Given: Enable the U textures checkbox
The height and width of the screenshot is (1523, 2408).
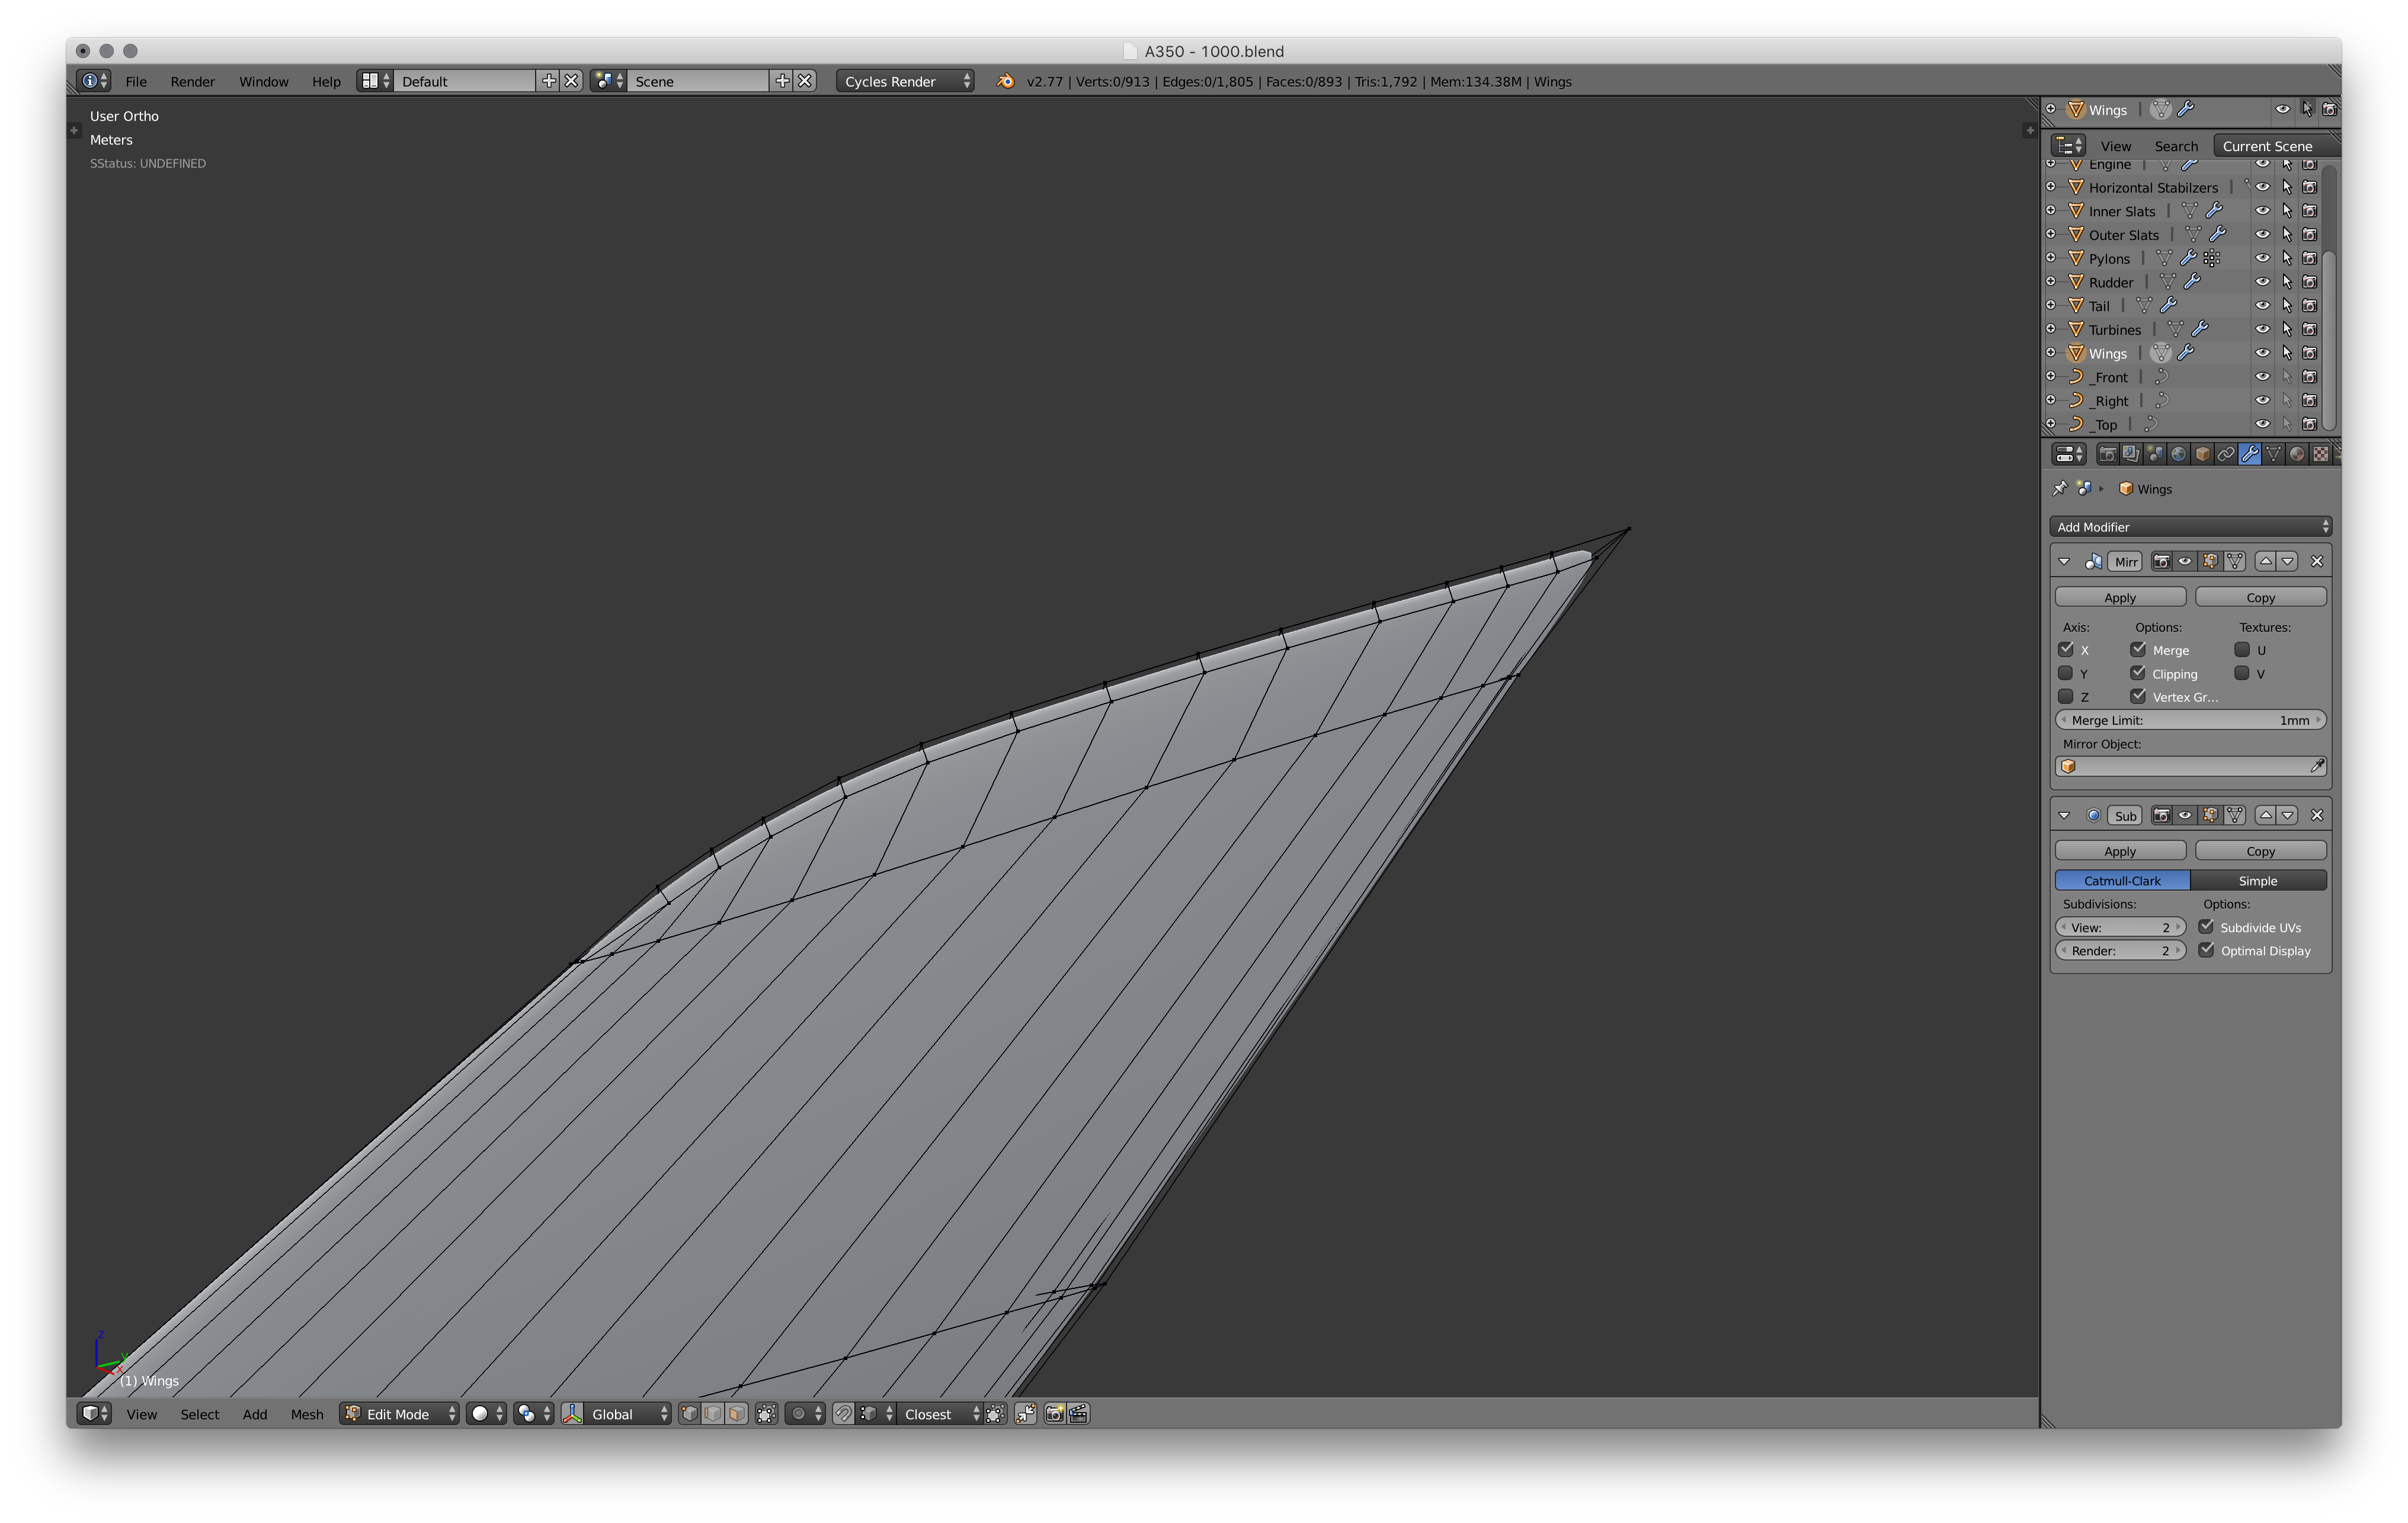Looking at the screenshot, I should click(2242, 649).
